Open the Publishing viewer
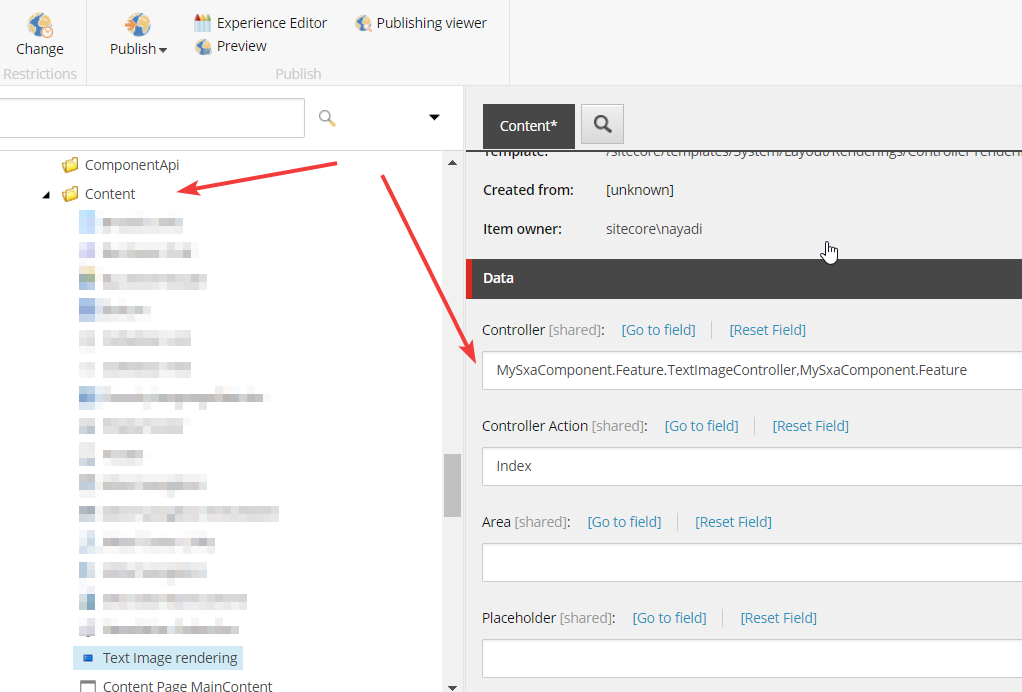Image resolution: width=1022 pixels, height=692 pixels. 421,23
